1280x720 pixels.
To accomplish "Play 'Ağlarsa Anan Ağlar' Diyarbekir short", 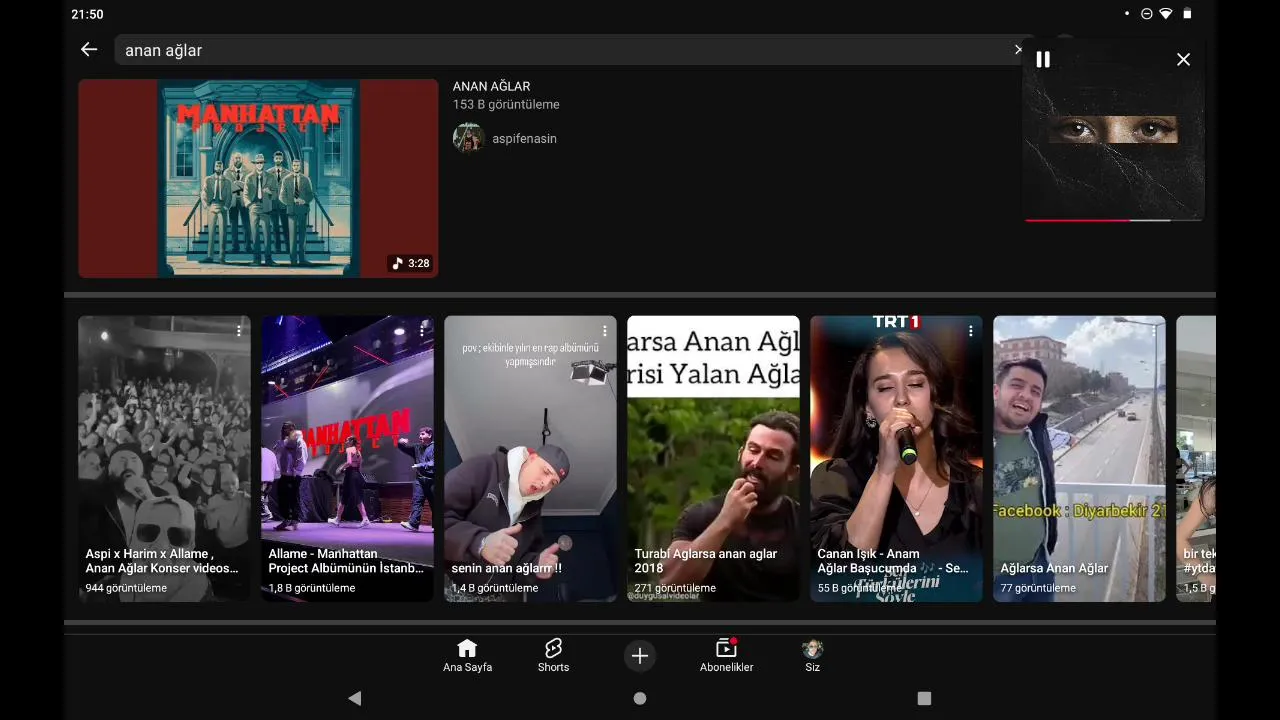I will click(x=1079, y=459).
